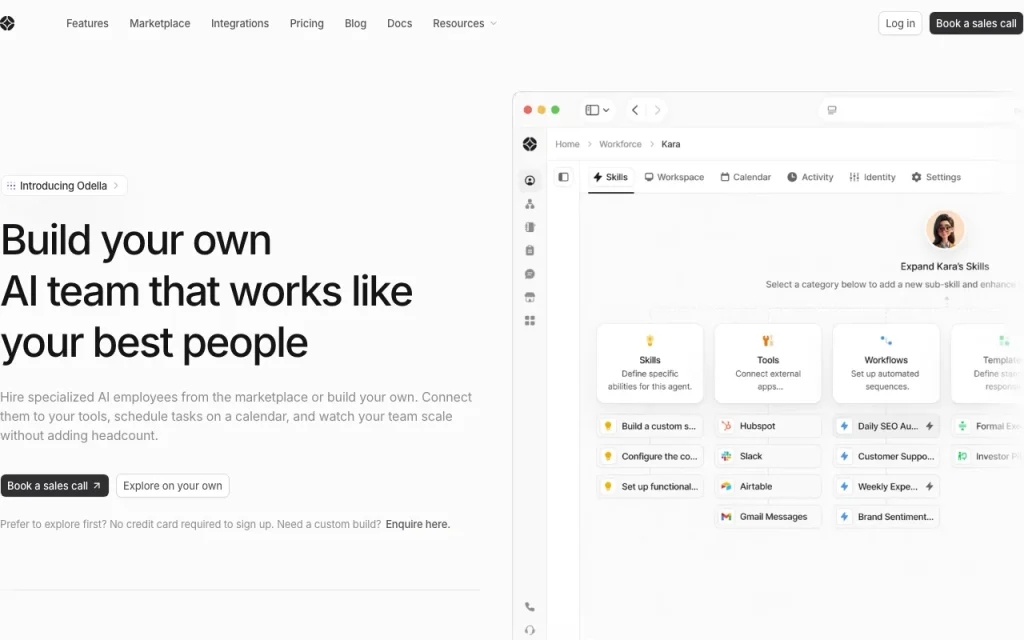The height and width of the screenshot is (640, 1024).
Task: Select the Tools category card
Action: [x=768, y=363]
